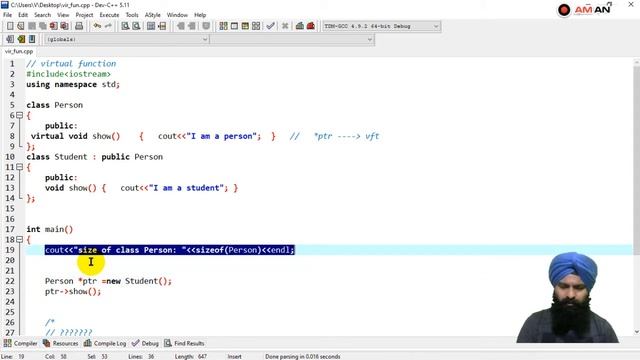Switch to the Compiler bottom tab

point(20,343)
